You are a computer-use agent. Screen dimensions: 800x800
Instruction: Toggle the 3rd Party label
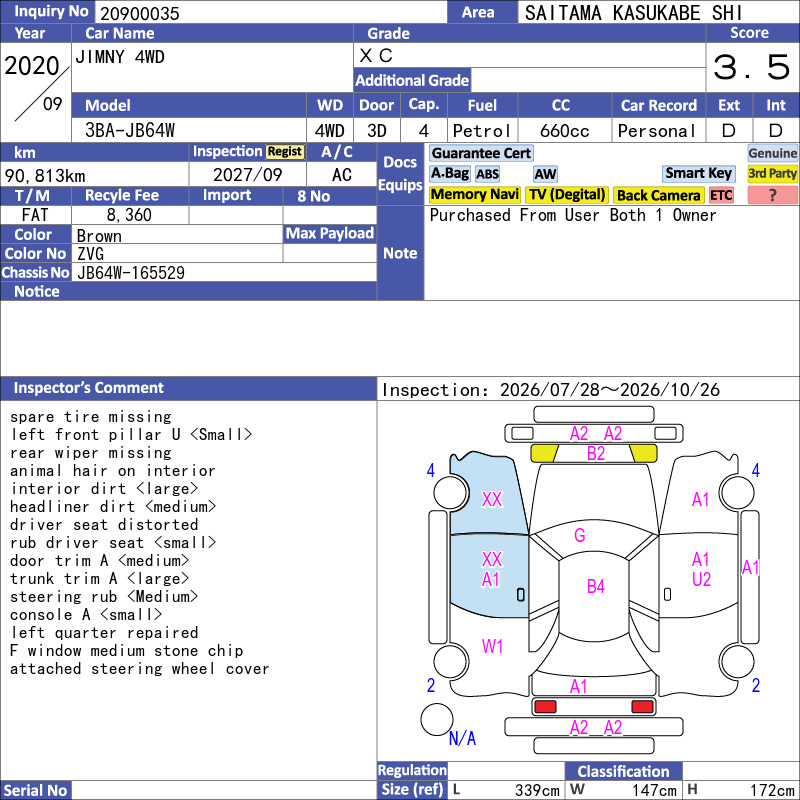coord(772,173)
